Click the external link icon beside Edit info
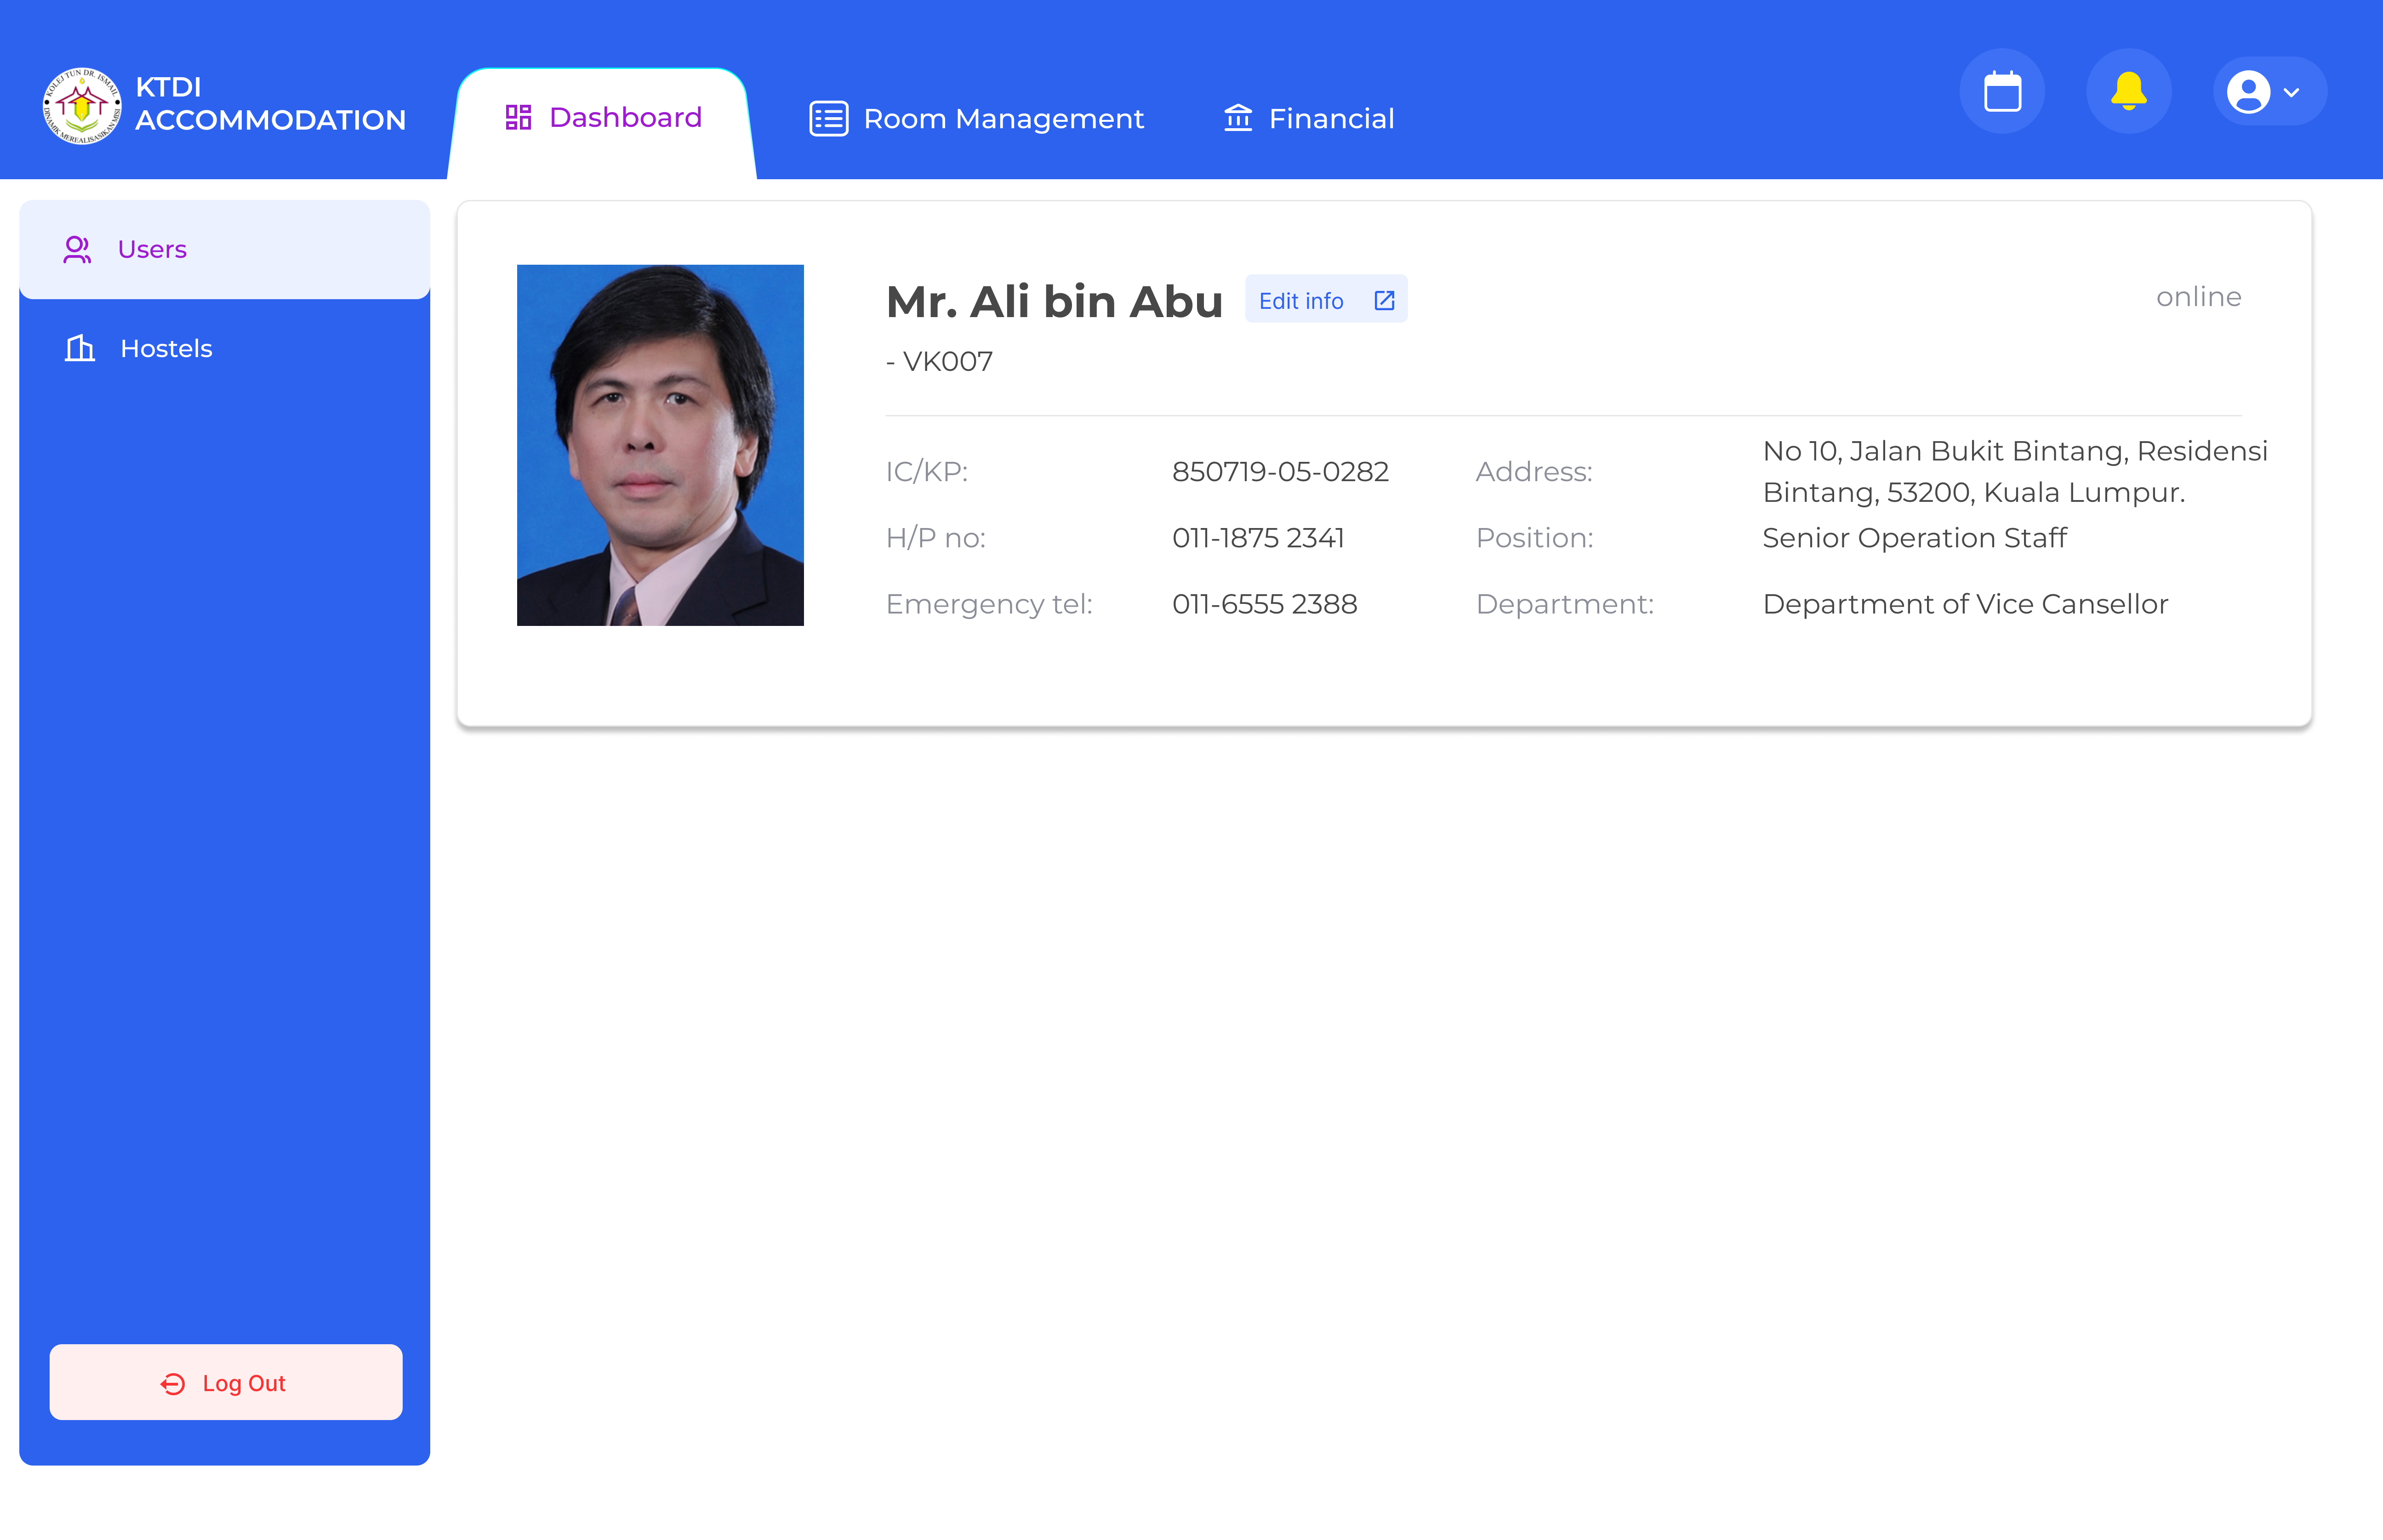Screen dimensions: 2383x1540 (x=1384, y=299)
